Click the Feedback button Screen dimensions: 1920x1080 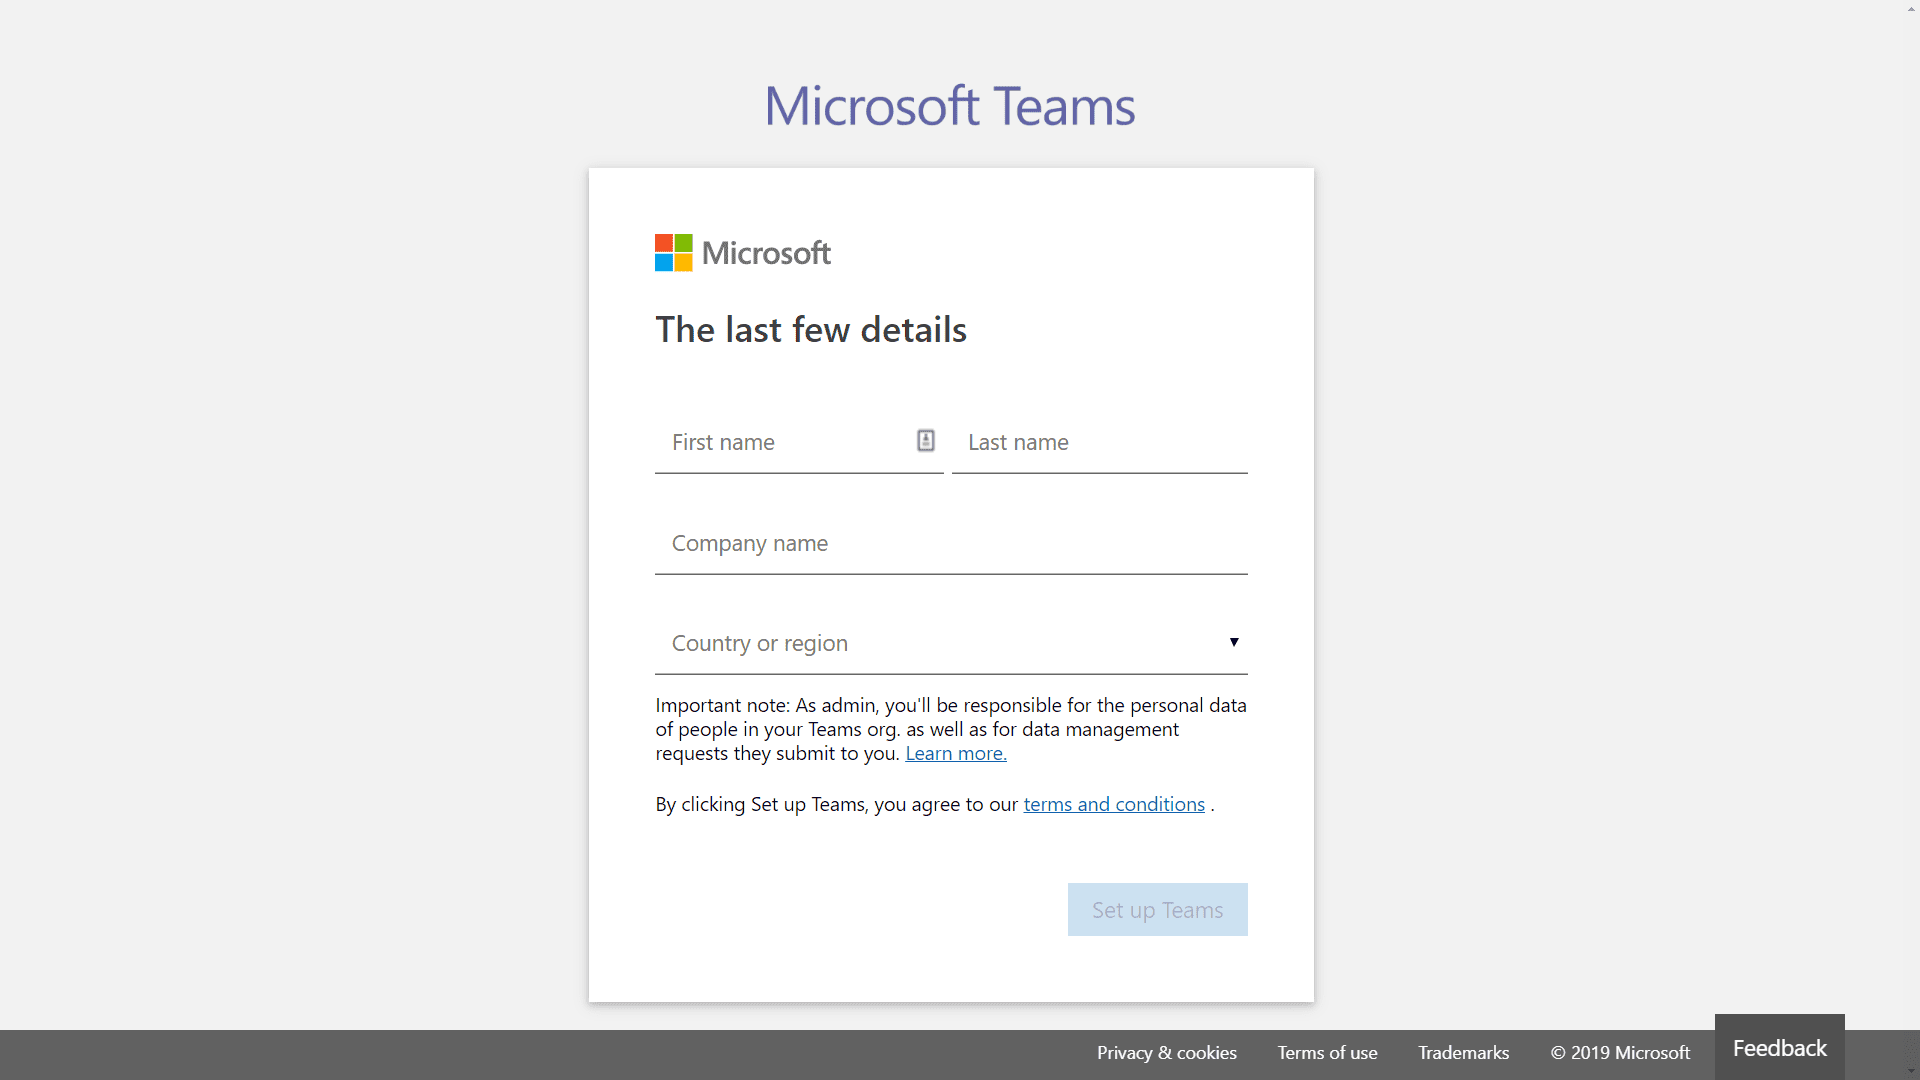(x=1780, y=1048)
